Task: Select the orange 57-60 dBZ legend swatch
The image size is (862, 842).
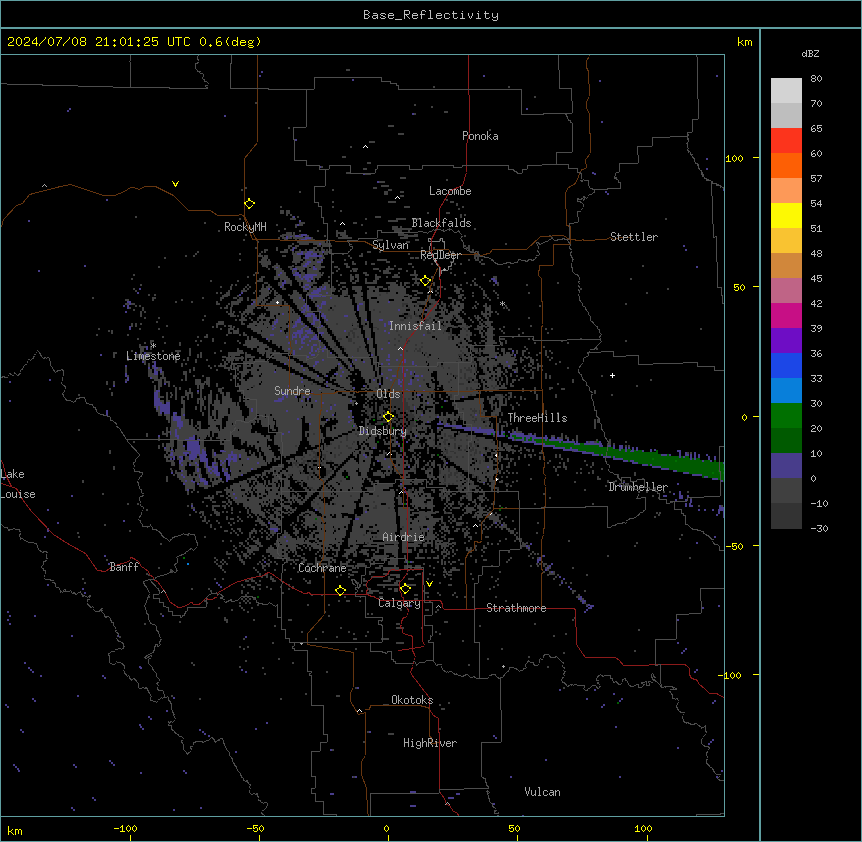Action: click(786, 165)
